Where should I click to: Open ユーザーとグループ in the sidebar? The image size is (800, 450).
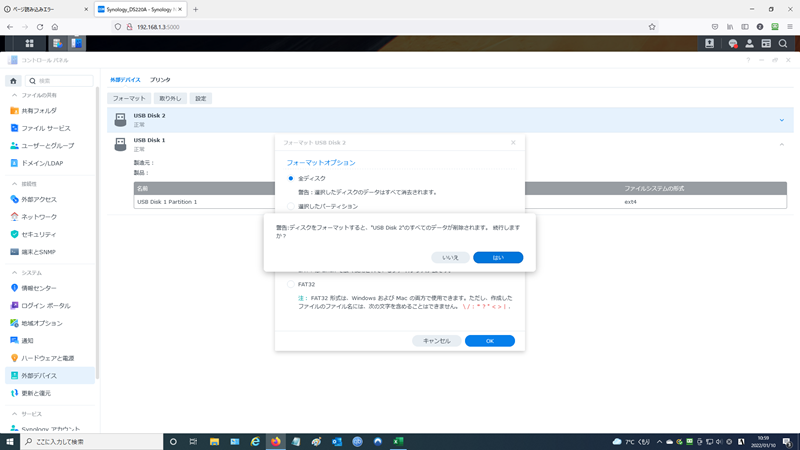(50, 146)
